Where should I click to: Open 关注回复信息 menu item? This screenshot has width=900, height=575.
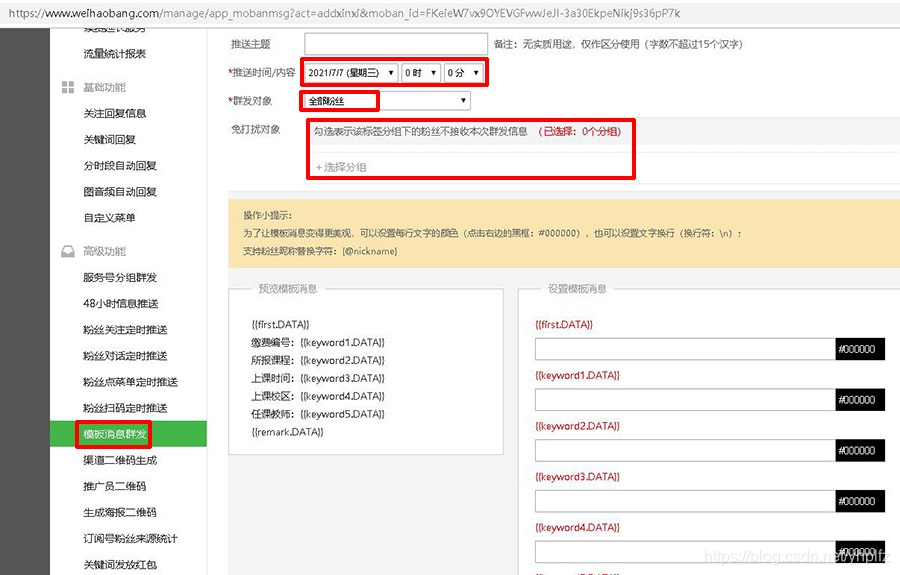coord(115,114)
